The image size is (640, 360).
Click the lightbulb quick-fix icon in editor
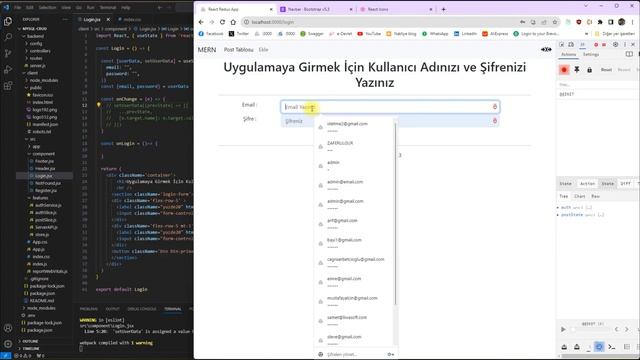pyautogui.click(x=98, y=105)
